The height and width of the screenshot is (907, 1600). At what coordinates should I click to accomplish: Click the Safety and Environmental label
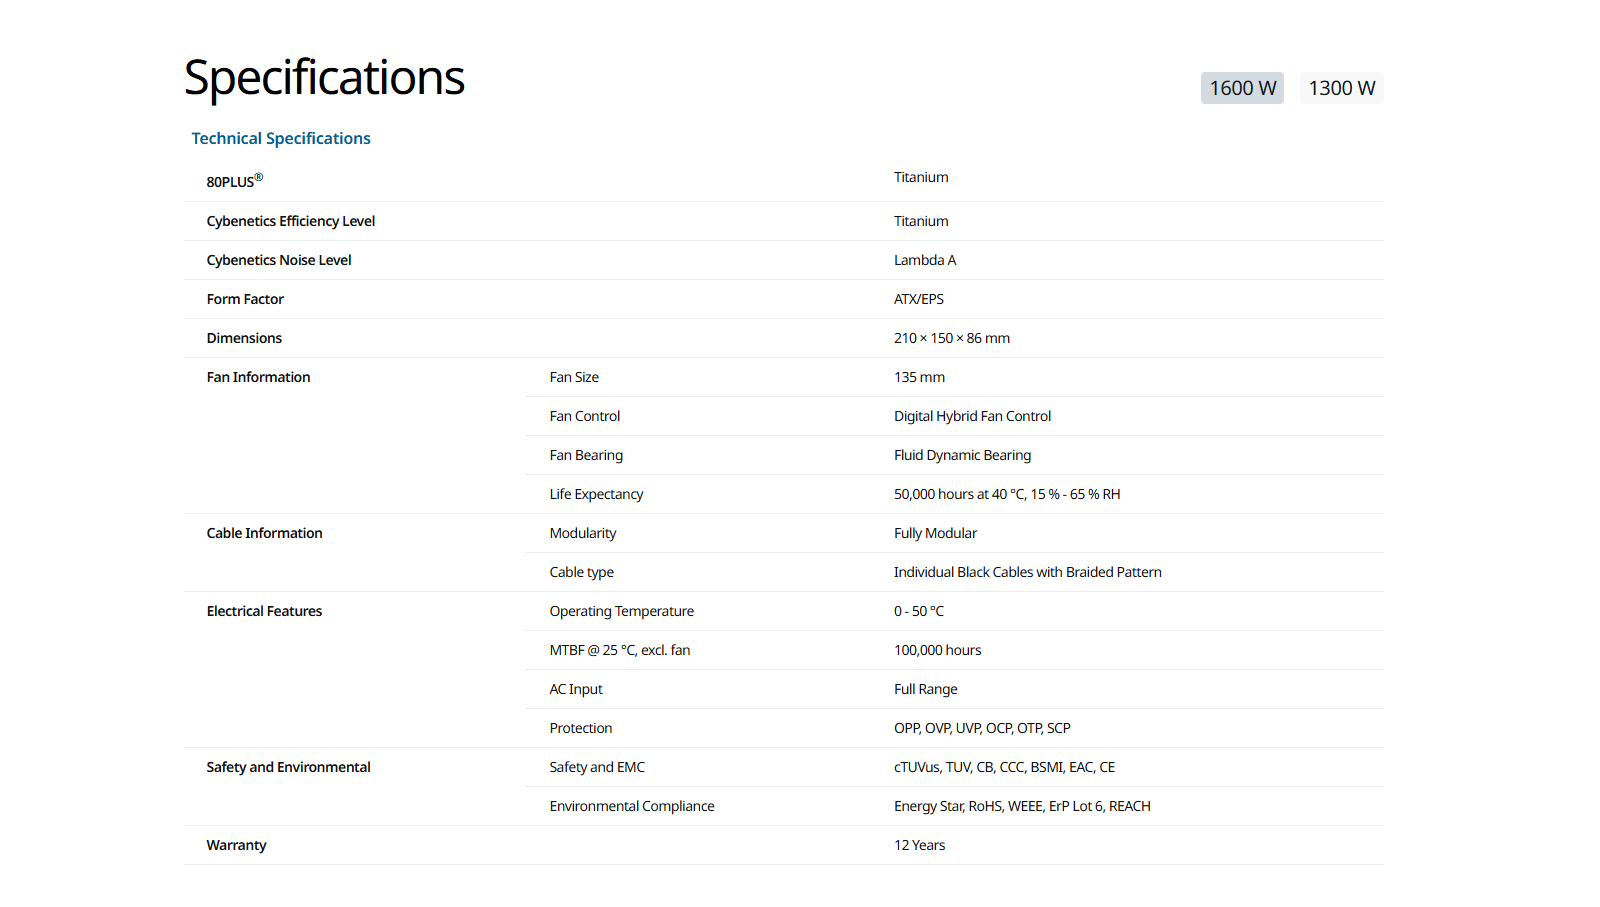[x=288, y=767]
